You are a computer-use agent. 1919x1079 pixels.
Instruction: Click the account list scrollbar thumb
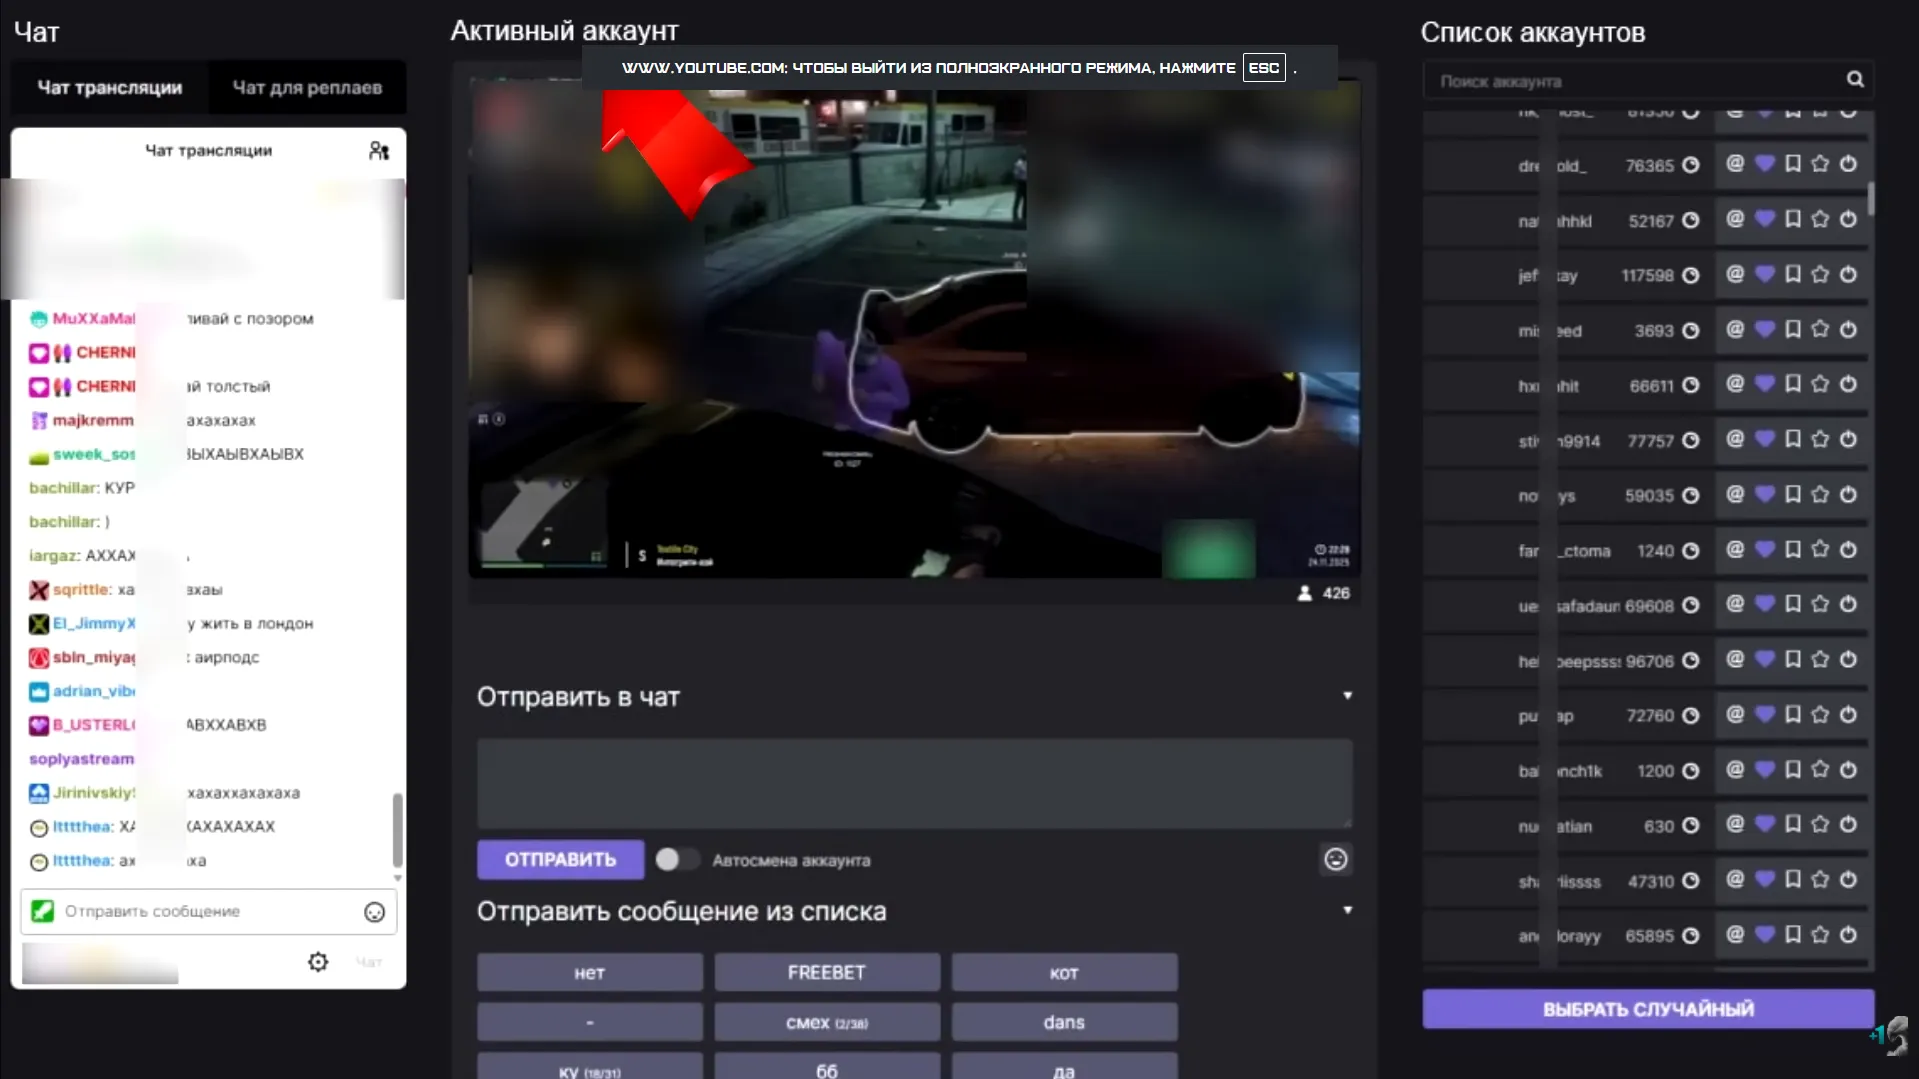pos(1870,197)
